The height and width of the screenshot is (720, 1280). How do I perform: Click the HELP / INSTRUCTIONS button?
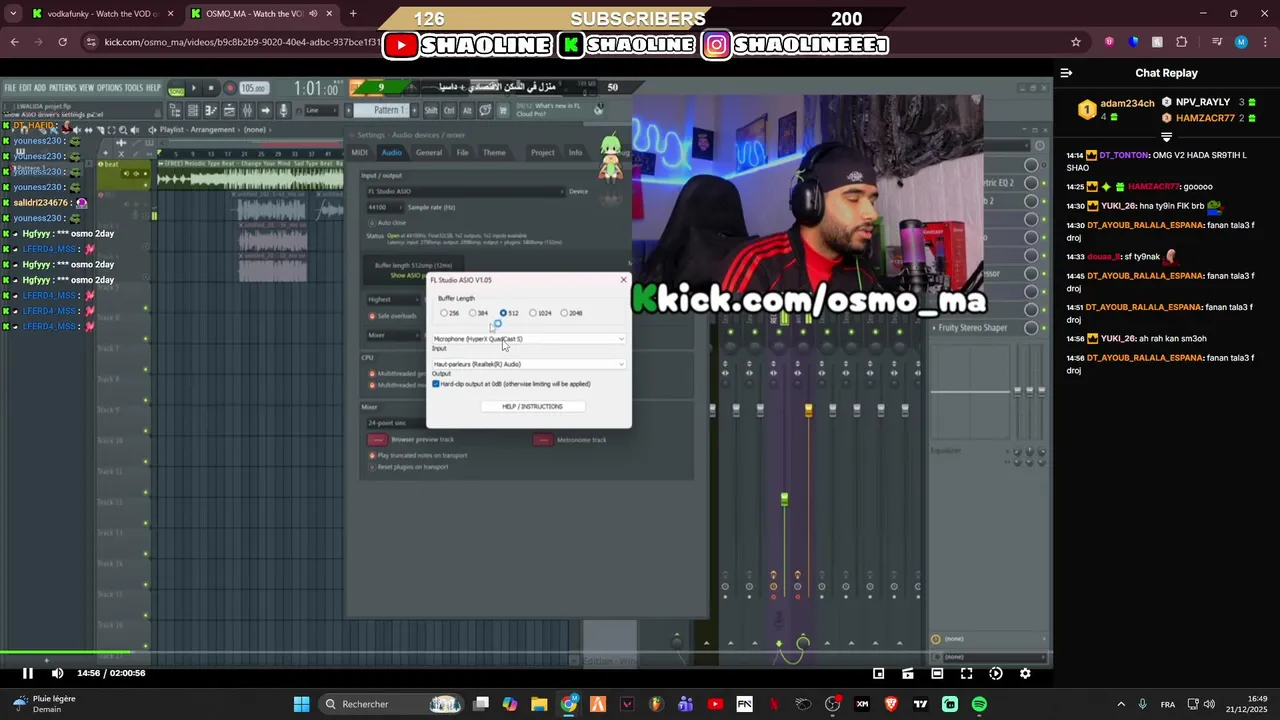pyautogui.click(x=532, y=407)
